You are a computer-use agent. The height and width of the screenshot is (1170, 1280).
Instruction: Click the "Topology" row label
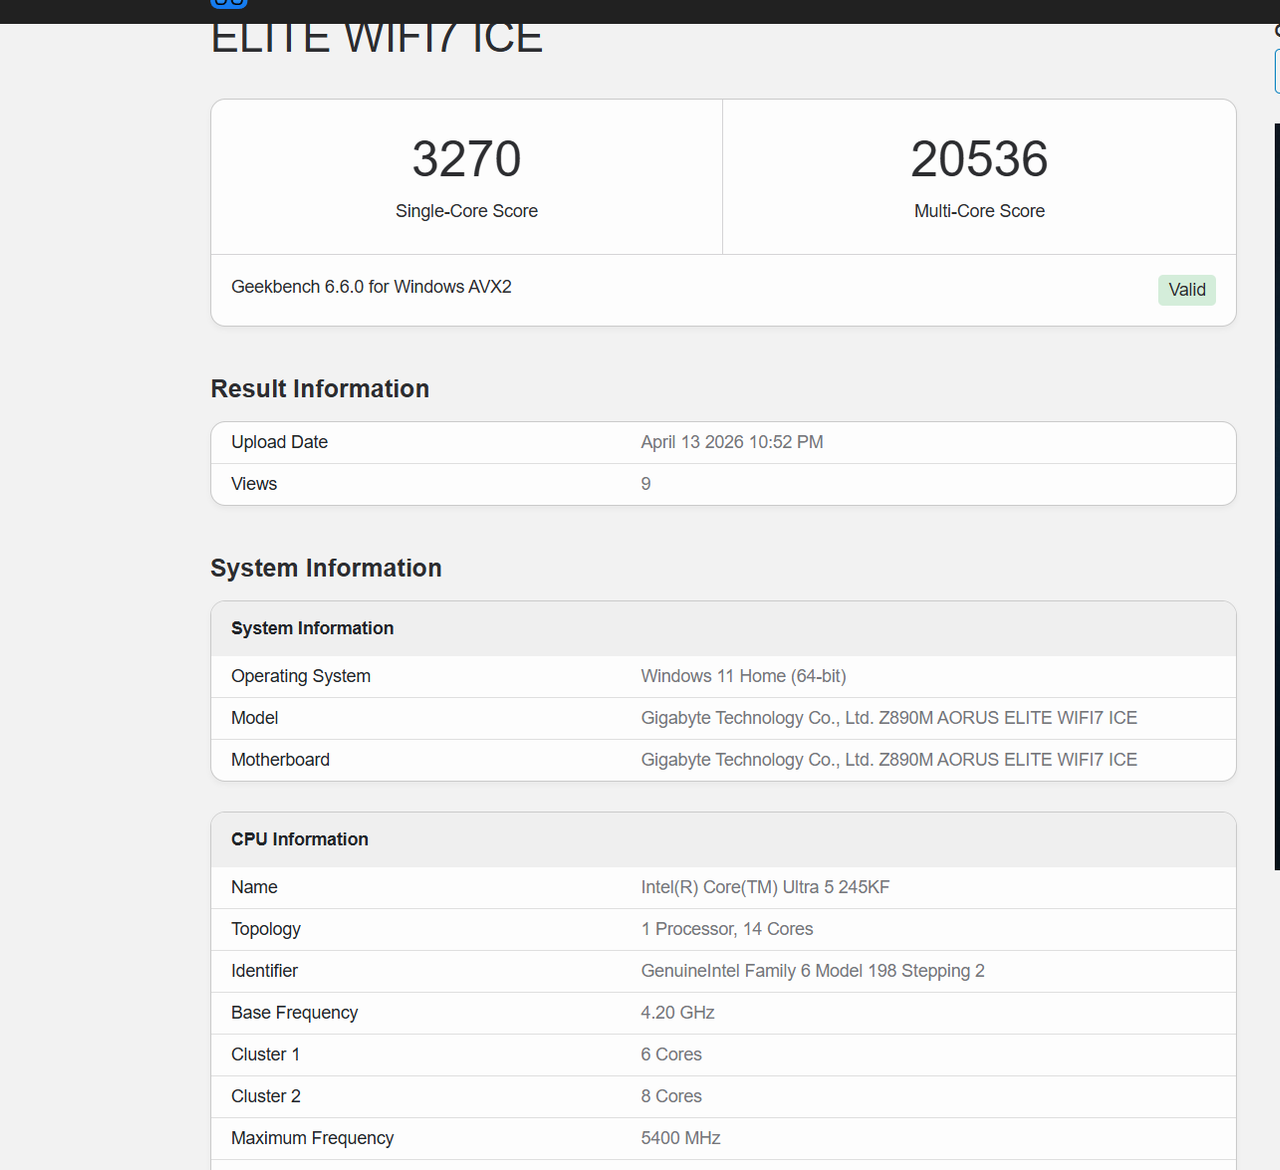pos(266,929)
